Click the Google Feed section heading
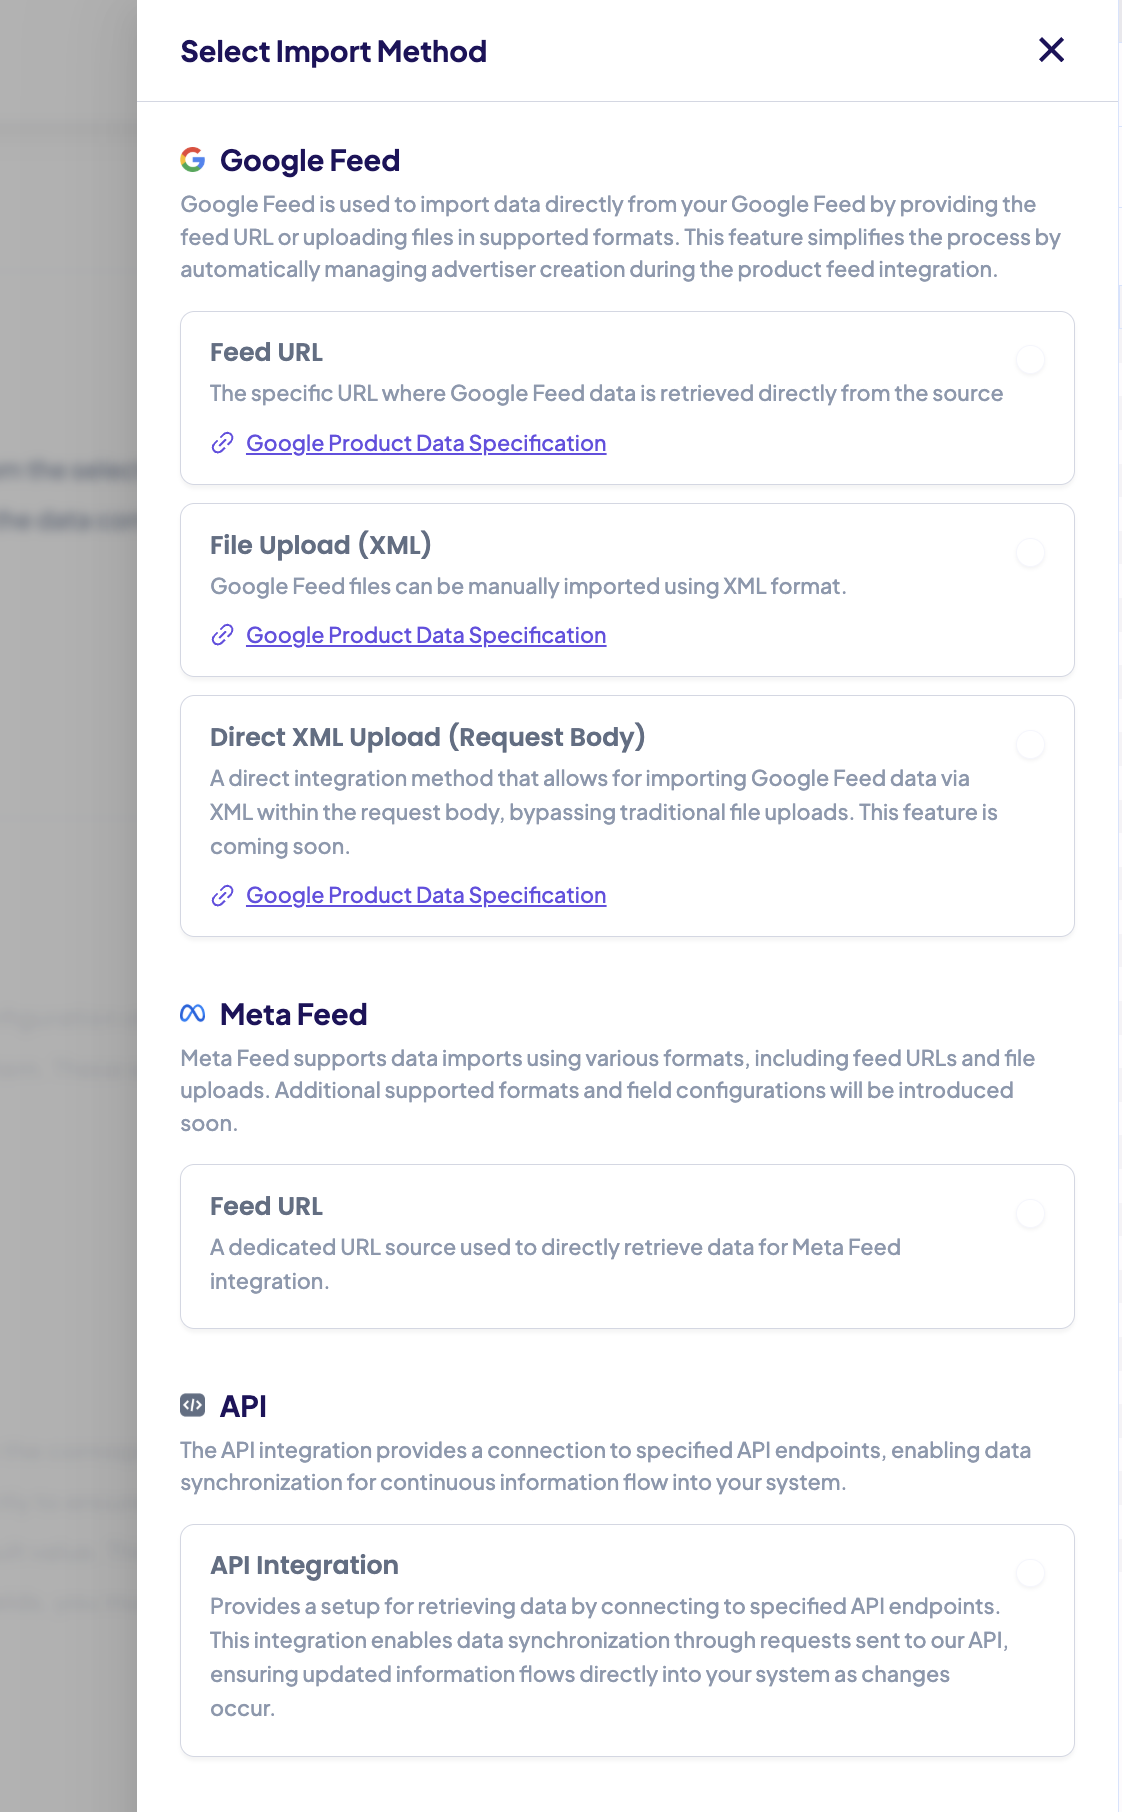The image size is (1122, 1812). pyautogui.click(x=310, y=160)
